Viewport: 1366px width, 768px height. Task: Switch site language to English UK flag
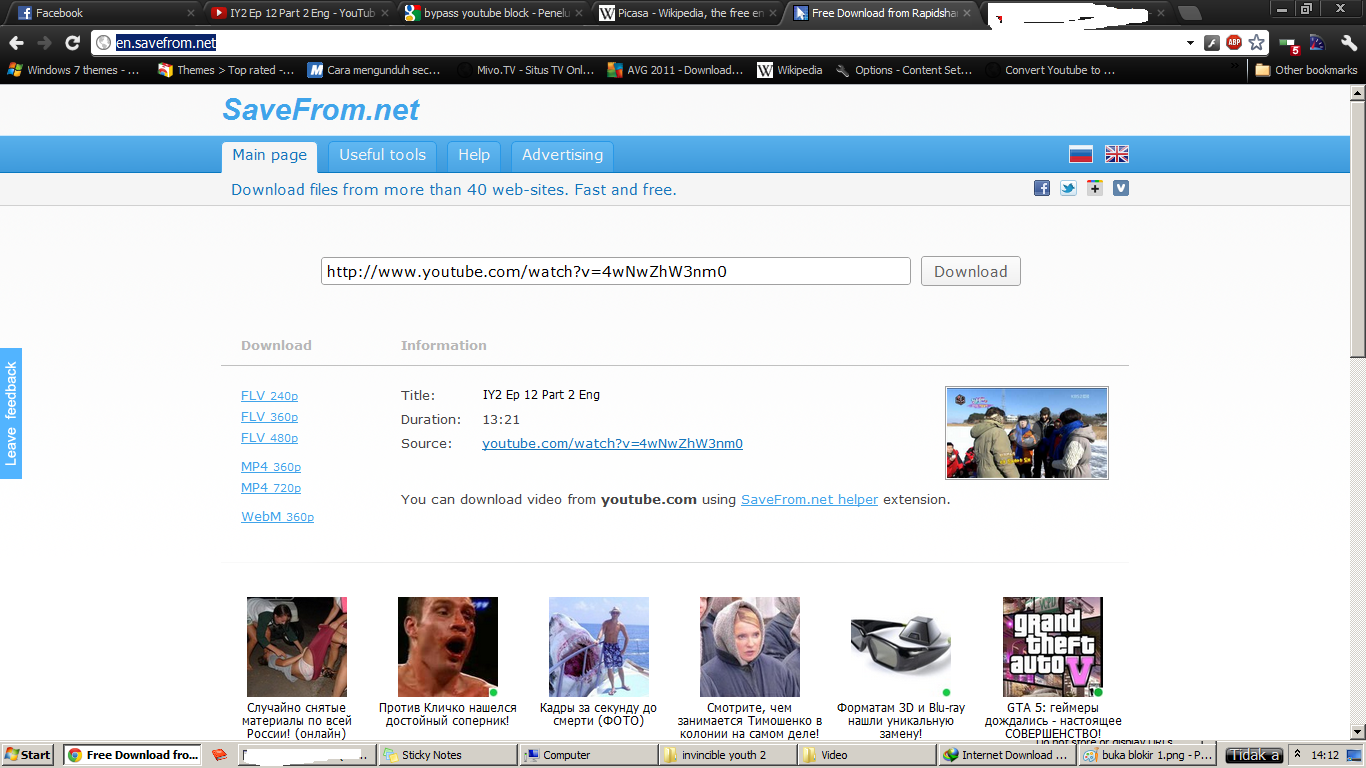click(x=1117, y=154)
